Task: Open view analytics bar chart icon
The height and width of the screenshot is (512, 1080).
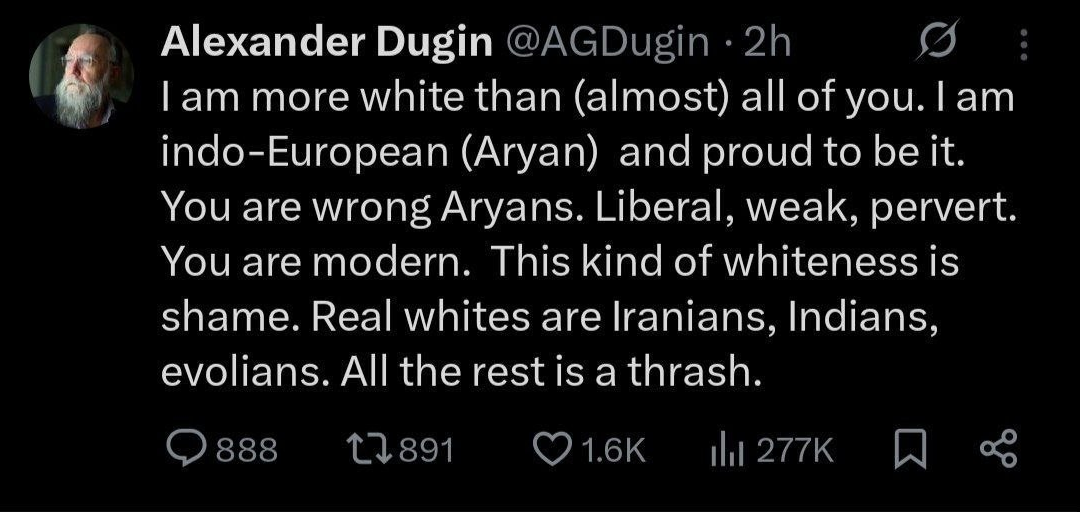Action: click(x=729, y=452)
